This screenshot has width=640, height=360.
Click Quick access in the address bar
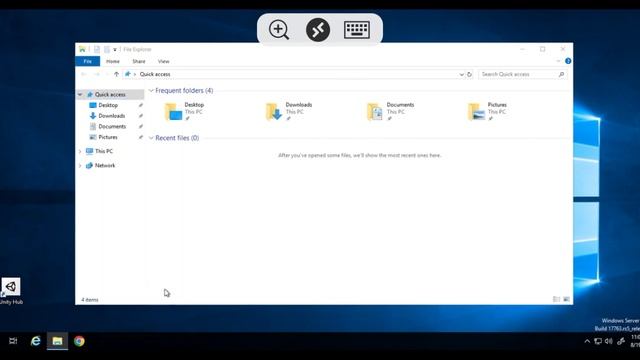(x=155, y=74)
